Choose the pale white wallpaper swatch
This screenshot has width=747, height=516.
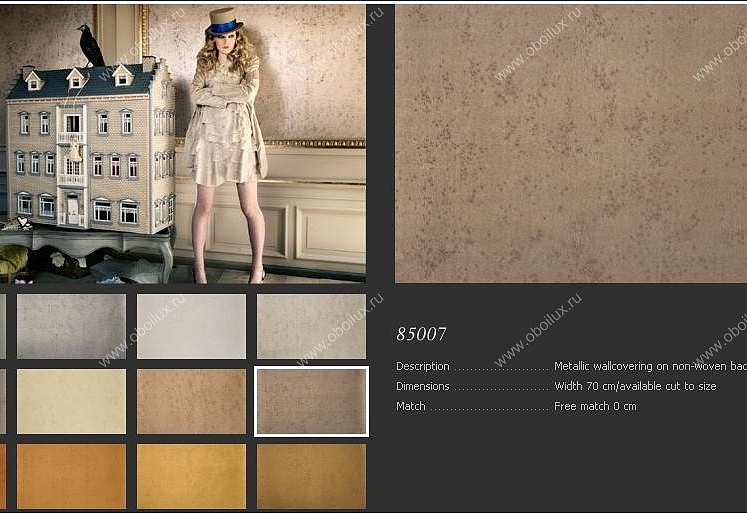pos(192,326)
